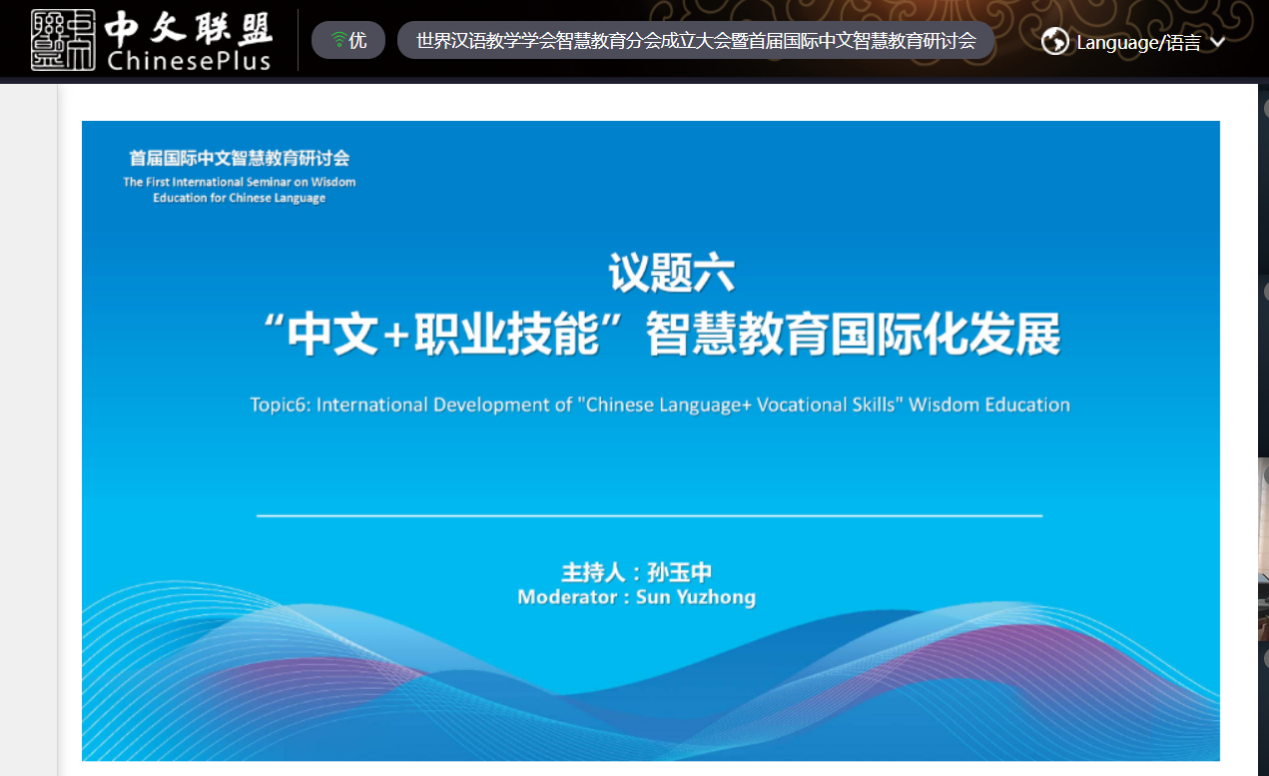1269x776 pixels.
Task: Expand the Language/语言 dropdown chevron
Action: coord(1217,42)
